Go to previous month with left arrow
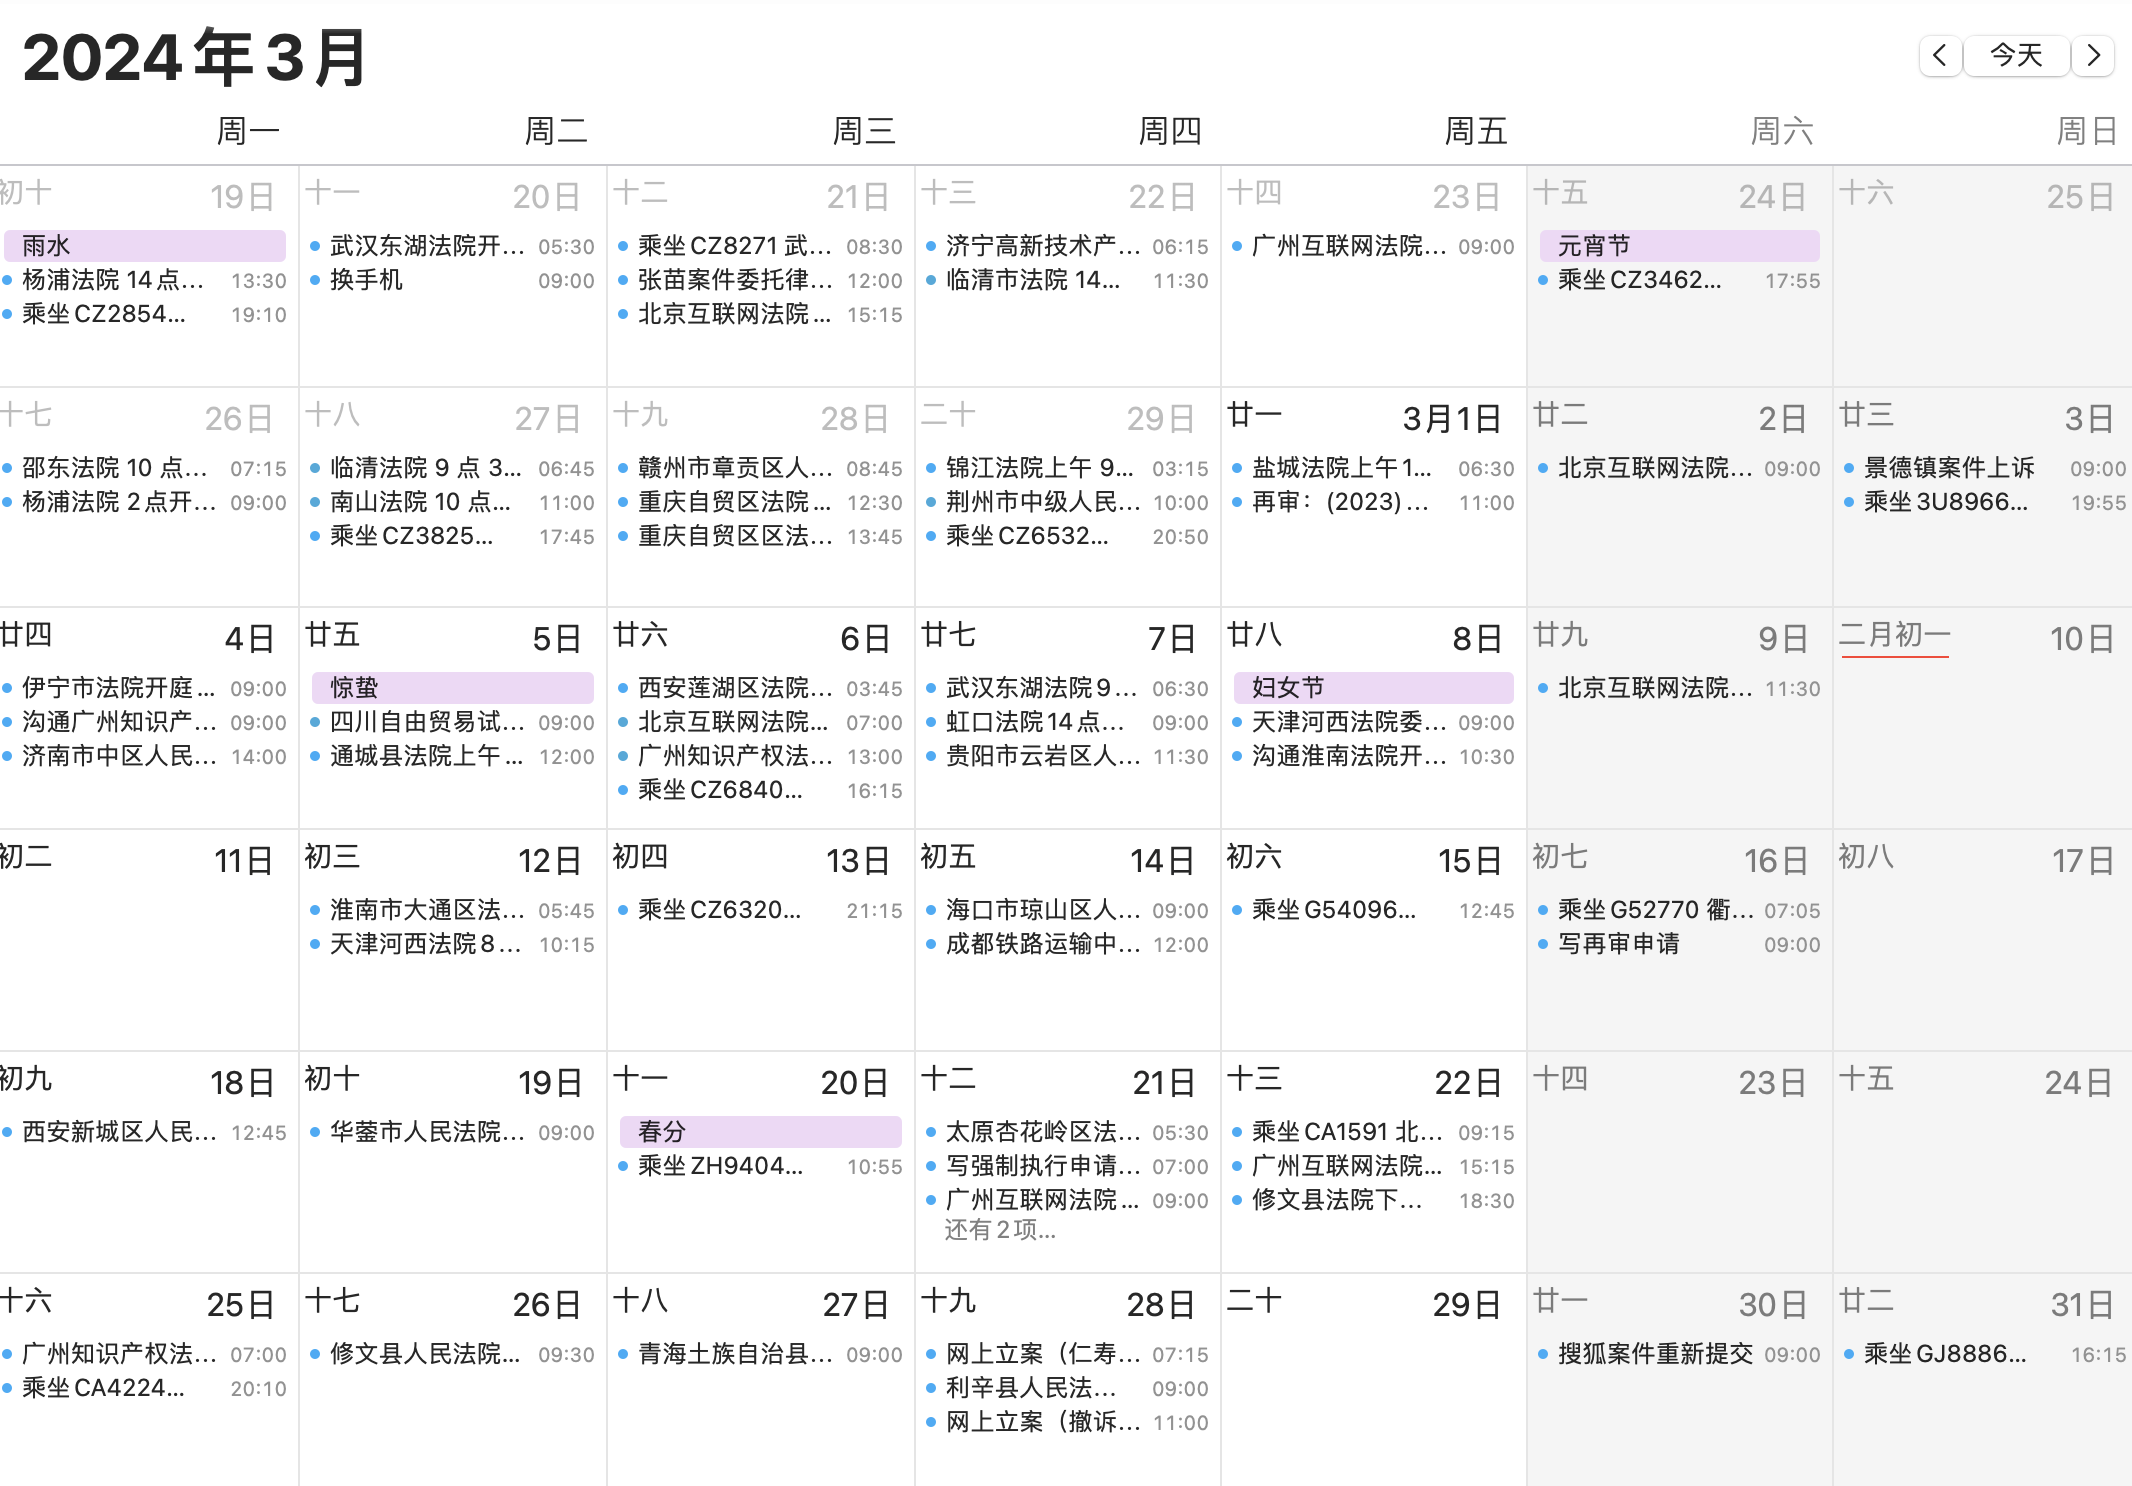Screen dimensions: 2132x1486 [x=1940, y=55]
